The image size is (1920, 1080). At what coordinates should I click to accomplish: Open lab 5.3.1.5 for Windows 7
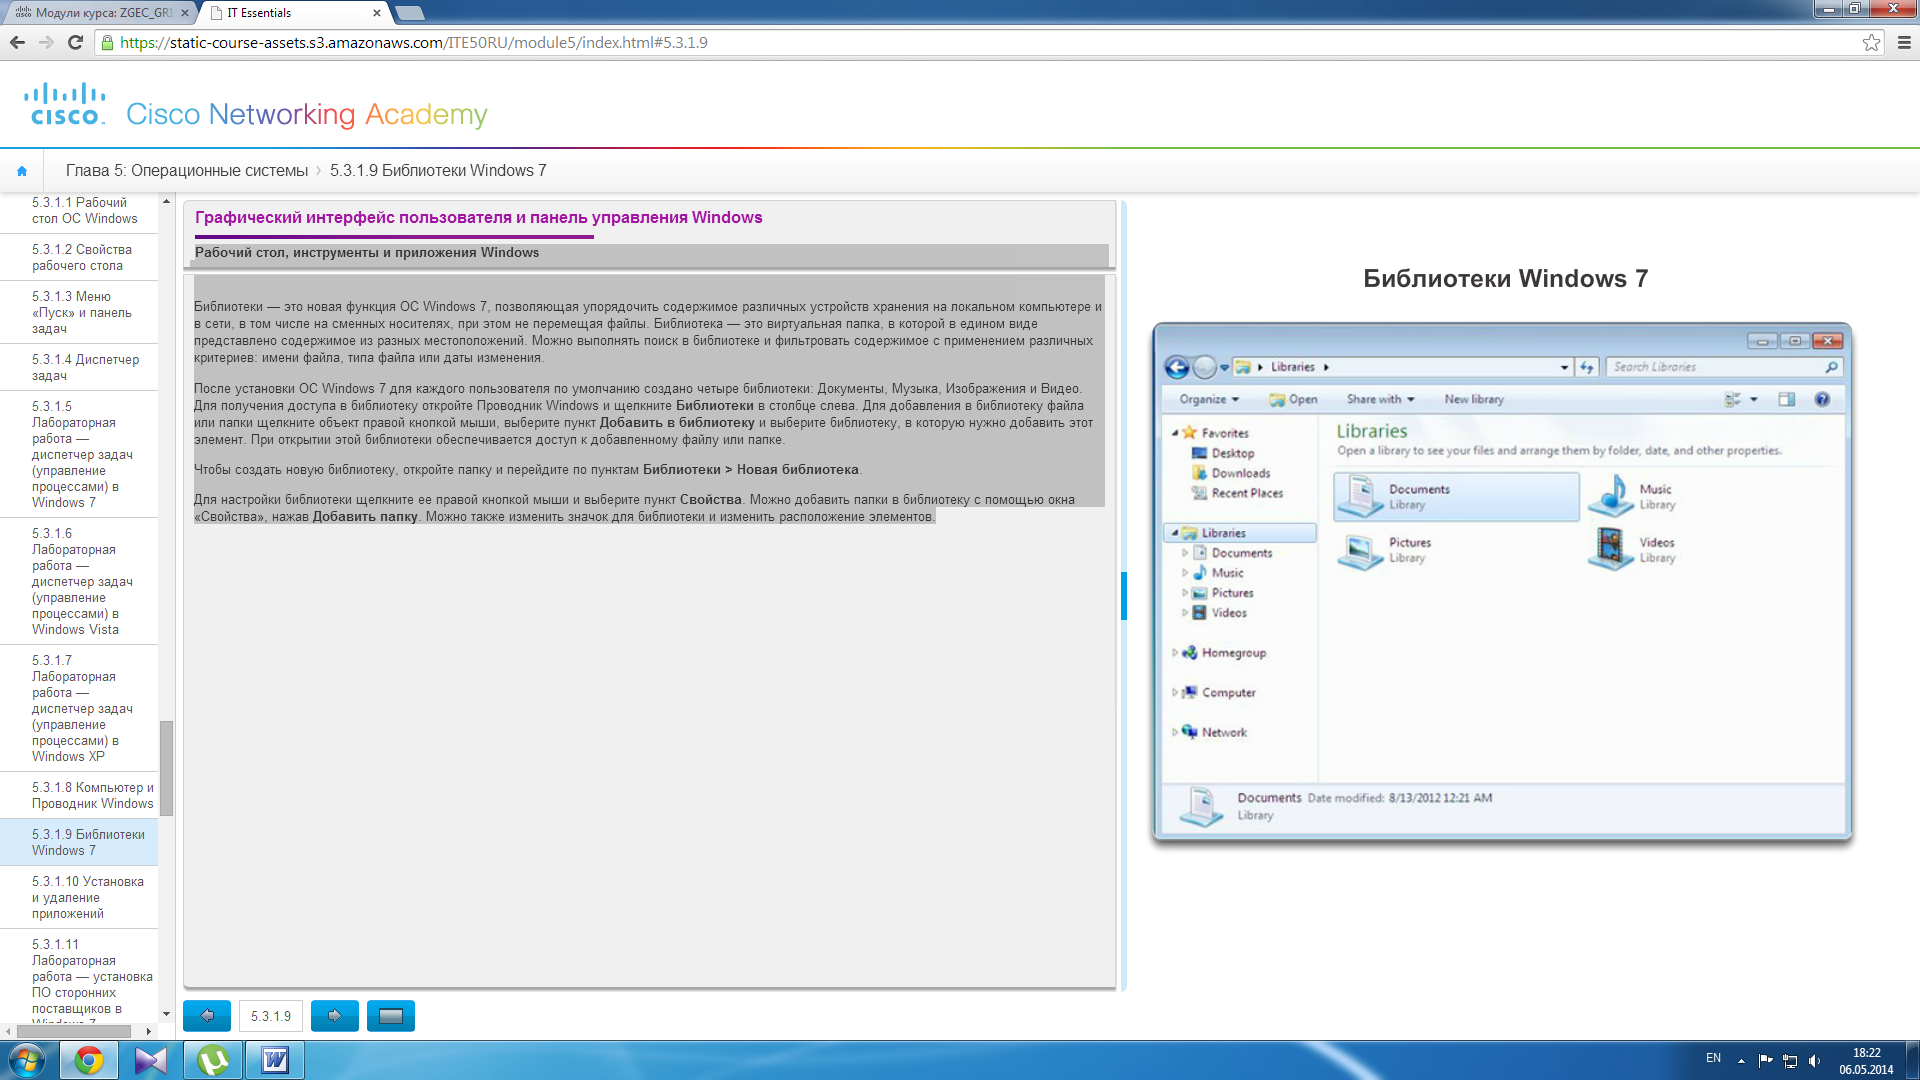[80, 454]
